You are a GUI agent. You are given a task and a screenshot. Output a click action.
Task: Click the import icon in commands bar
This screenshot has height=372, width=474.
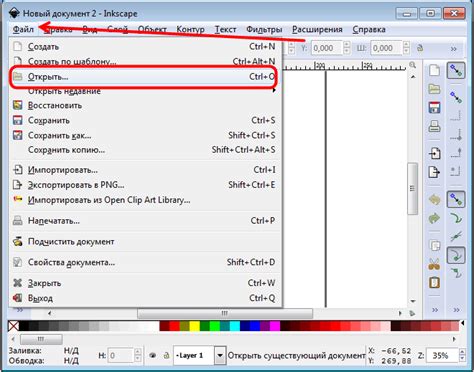434,153
